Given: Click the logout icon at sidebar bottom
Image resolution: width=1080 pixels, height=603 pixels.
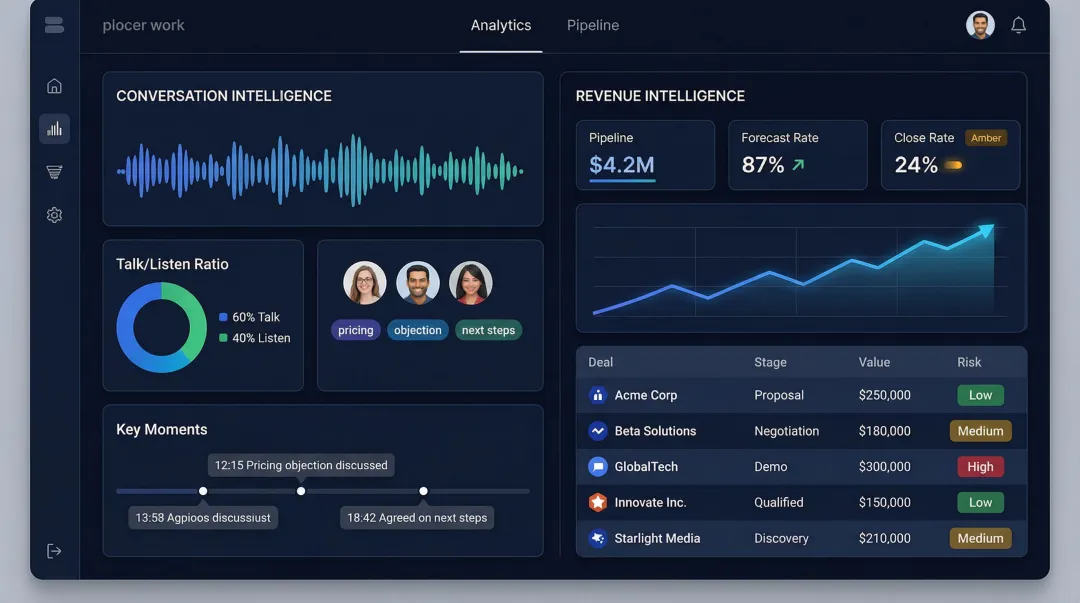Looking at the screenshot, I should pos(54,550).
